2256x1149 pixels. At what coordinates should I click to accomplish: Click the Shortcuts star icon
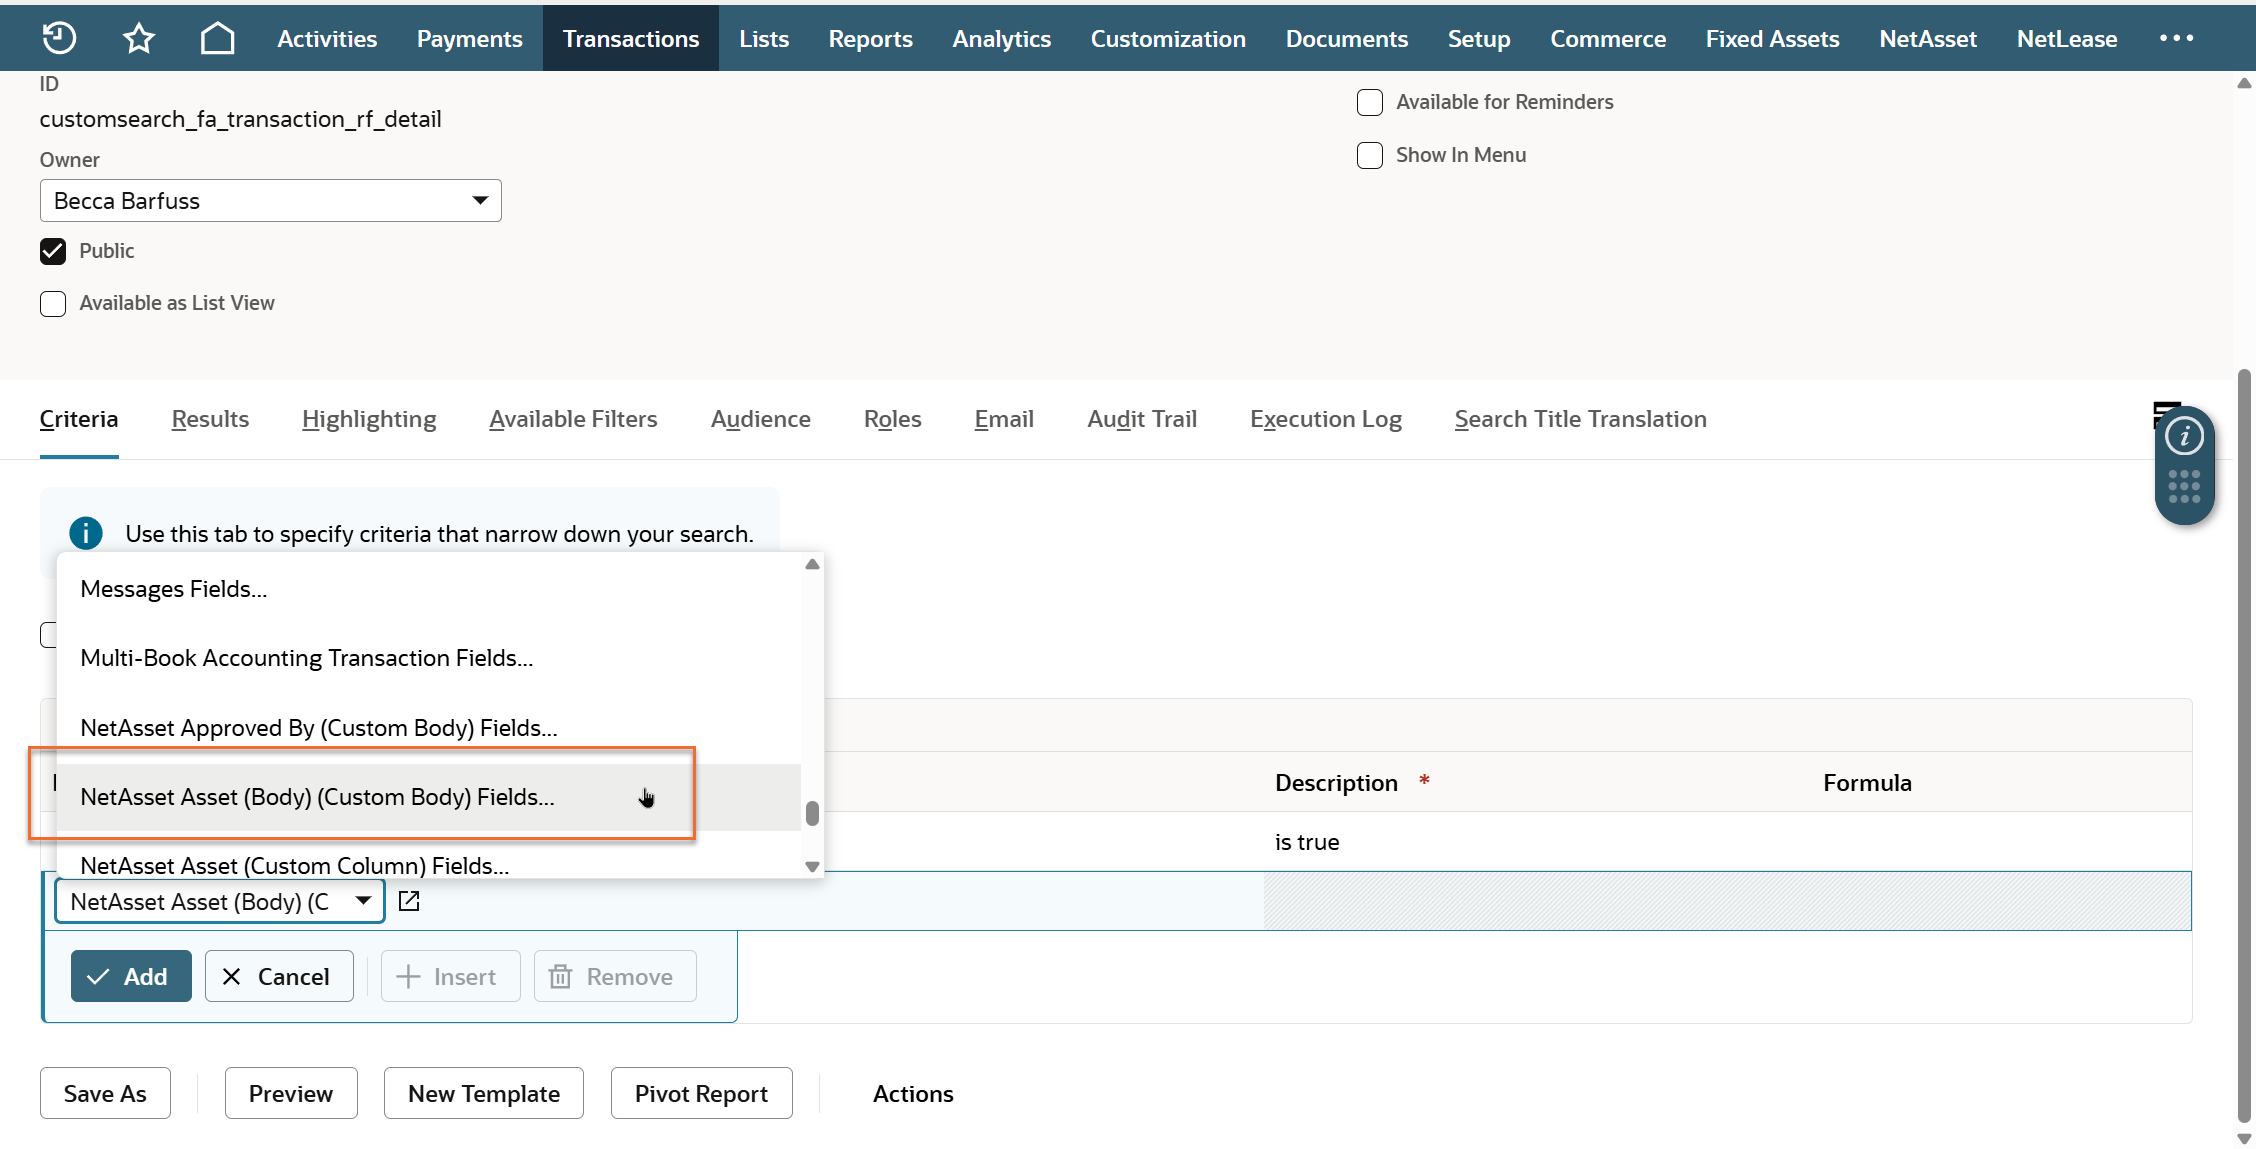click(138, 38)
